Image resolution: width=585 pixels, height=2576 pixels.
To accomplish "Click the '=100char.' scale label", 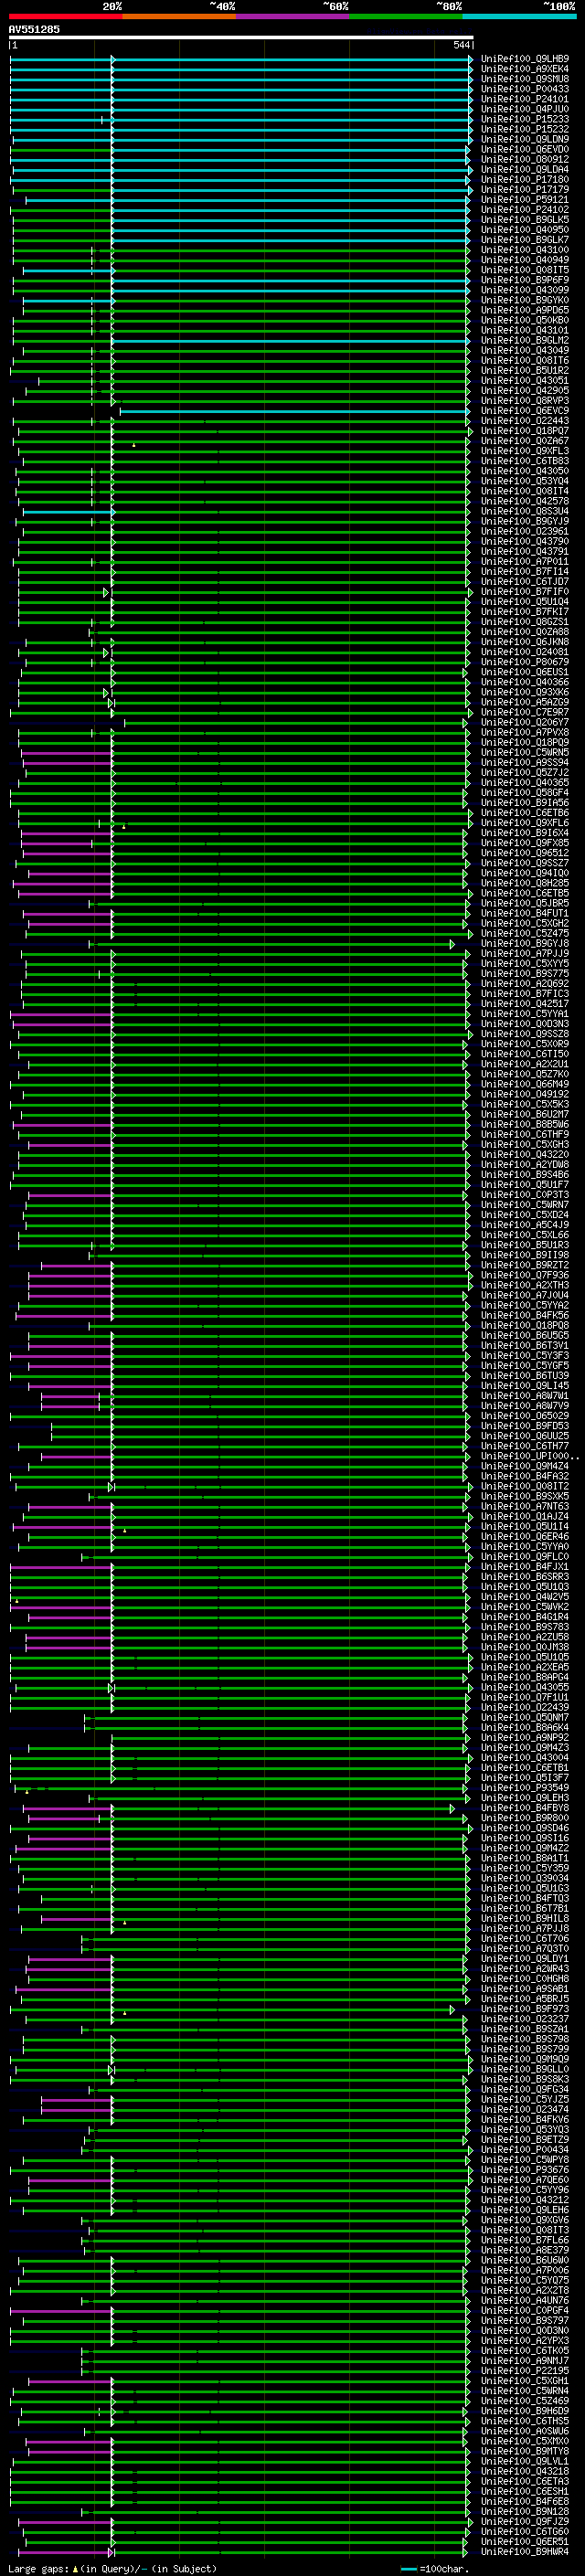I will [444, 2568].
